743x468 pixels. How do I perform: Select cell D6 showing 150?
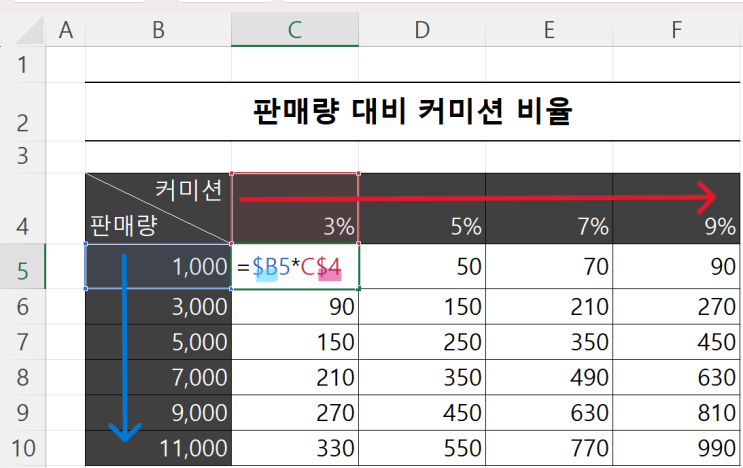422,306
